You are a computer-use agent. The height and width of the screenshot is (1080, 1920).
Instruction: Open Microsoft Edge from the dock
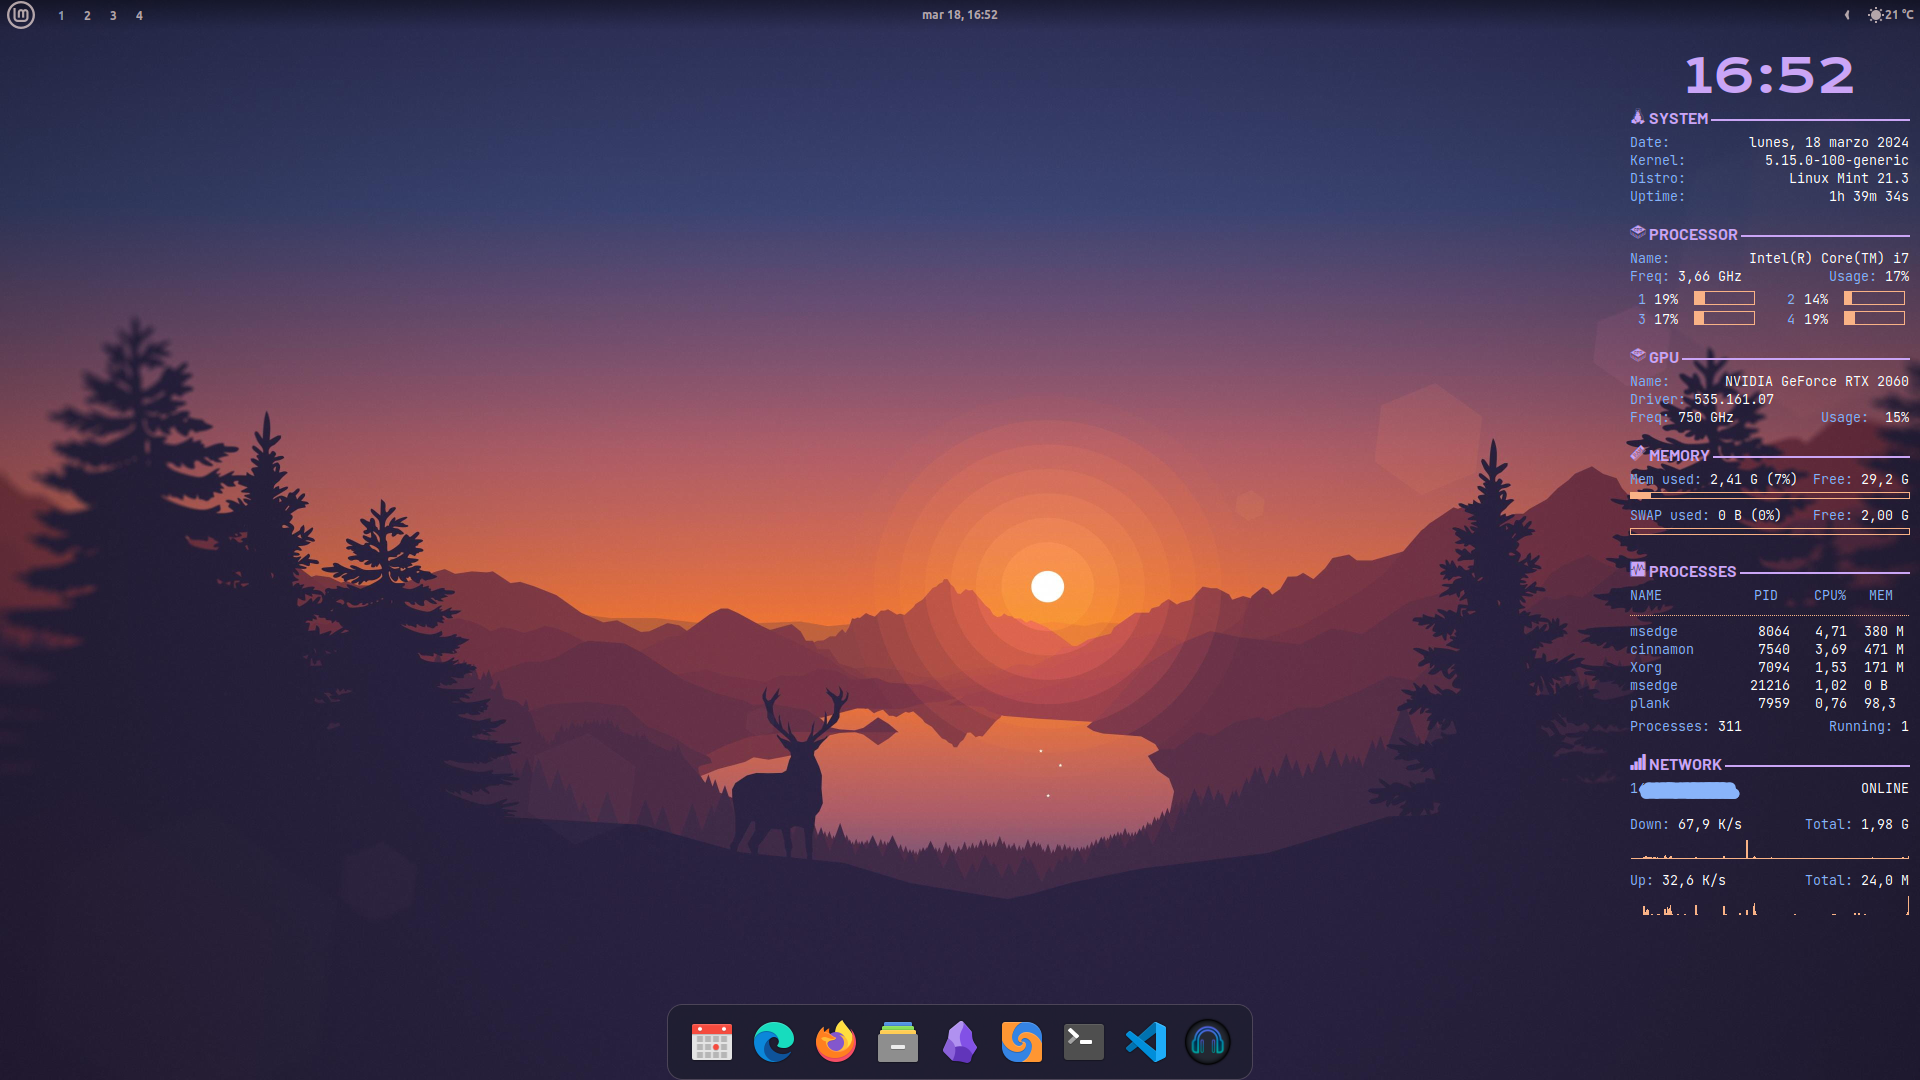774,1042
